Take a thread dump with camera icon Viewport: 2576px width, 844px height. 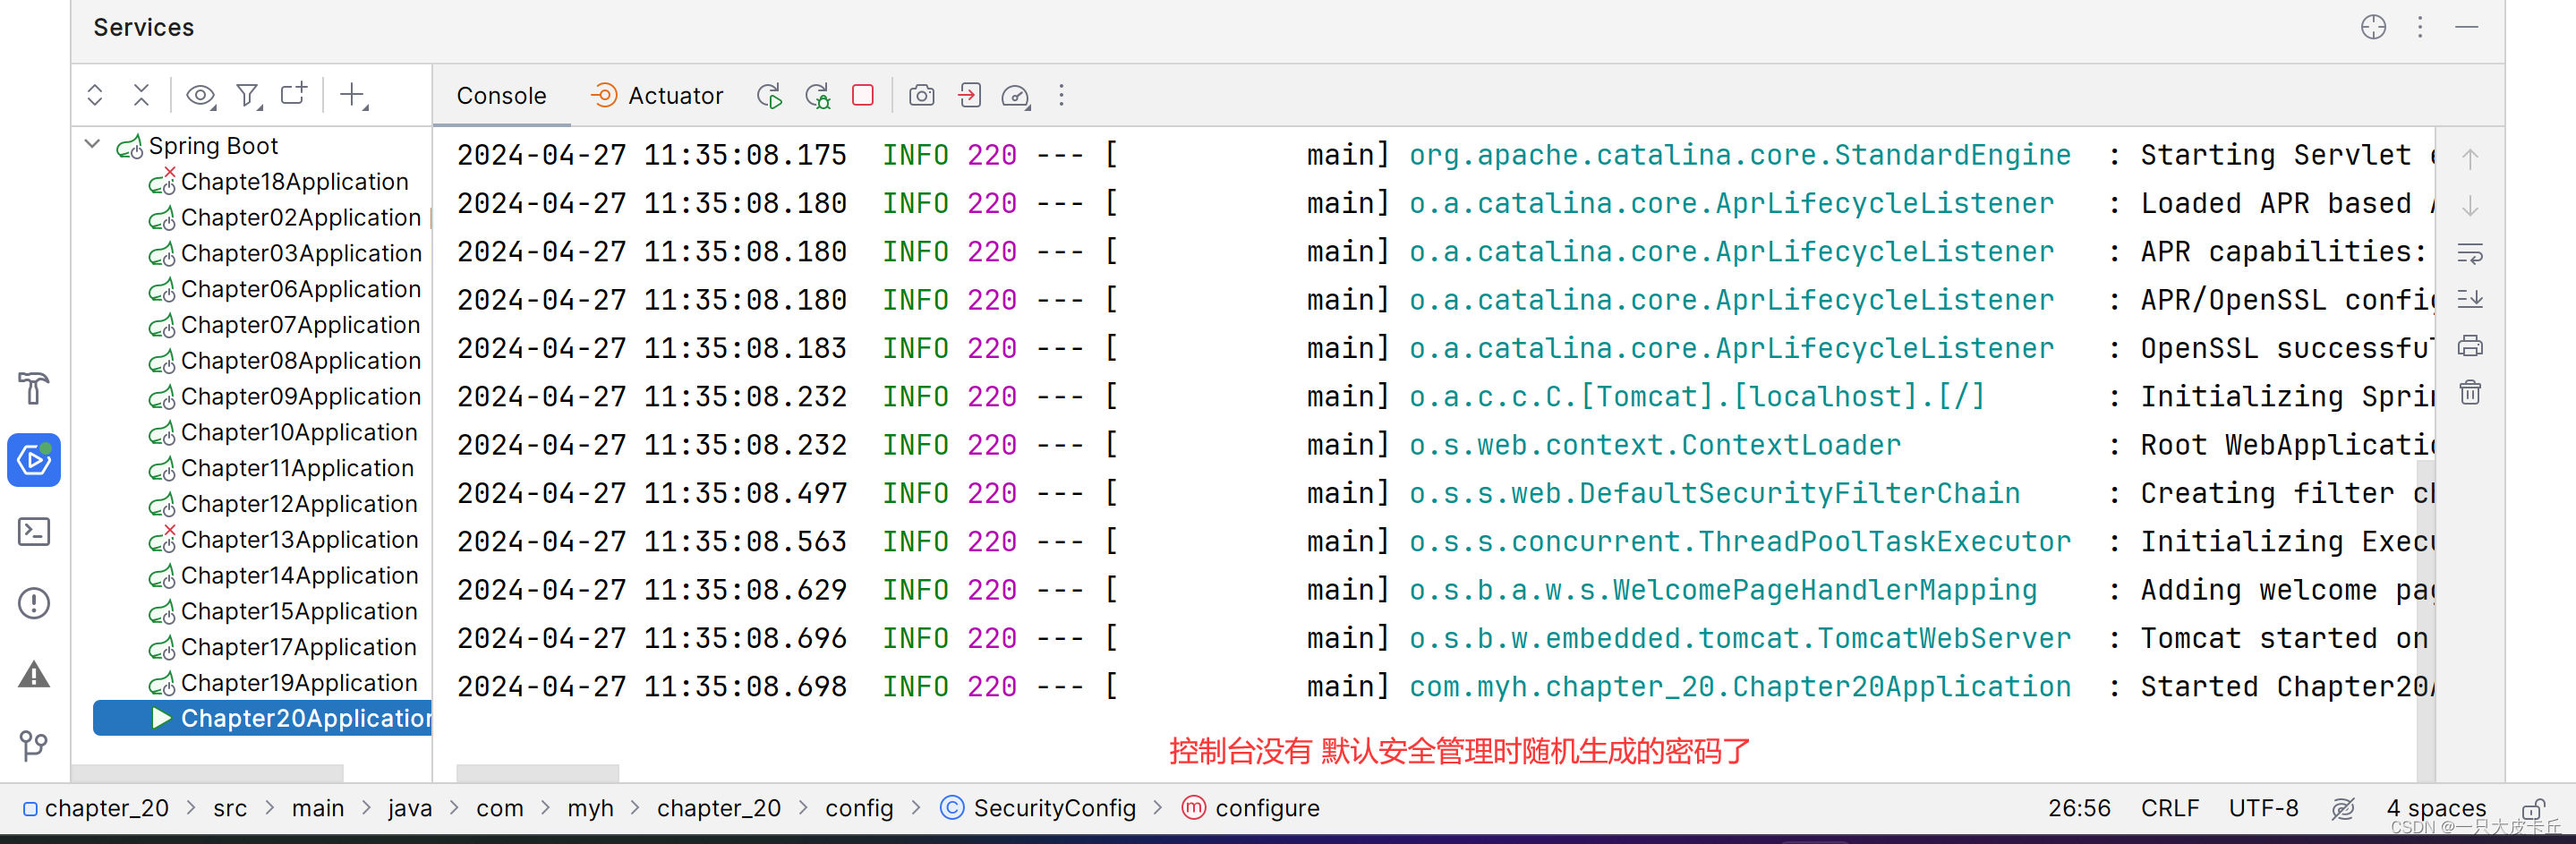921,96
